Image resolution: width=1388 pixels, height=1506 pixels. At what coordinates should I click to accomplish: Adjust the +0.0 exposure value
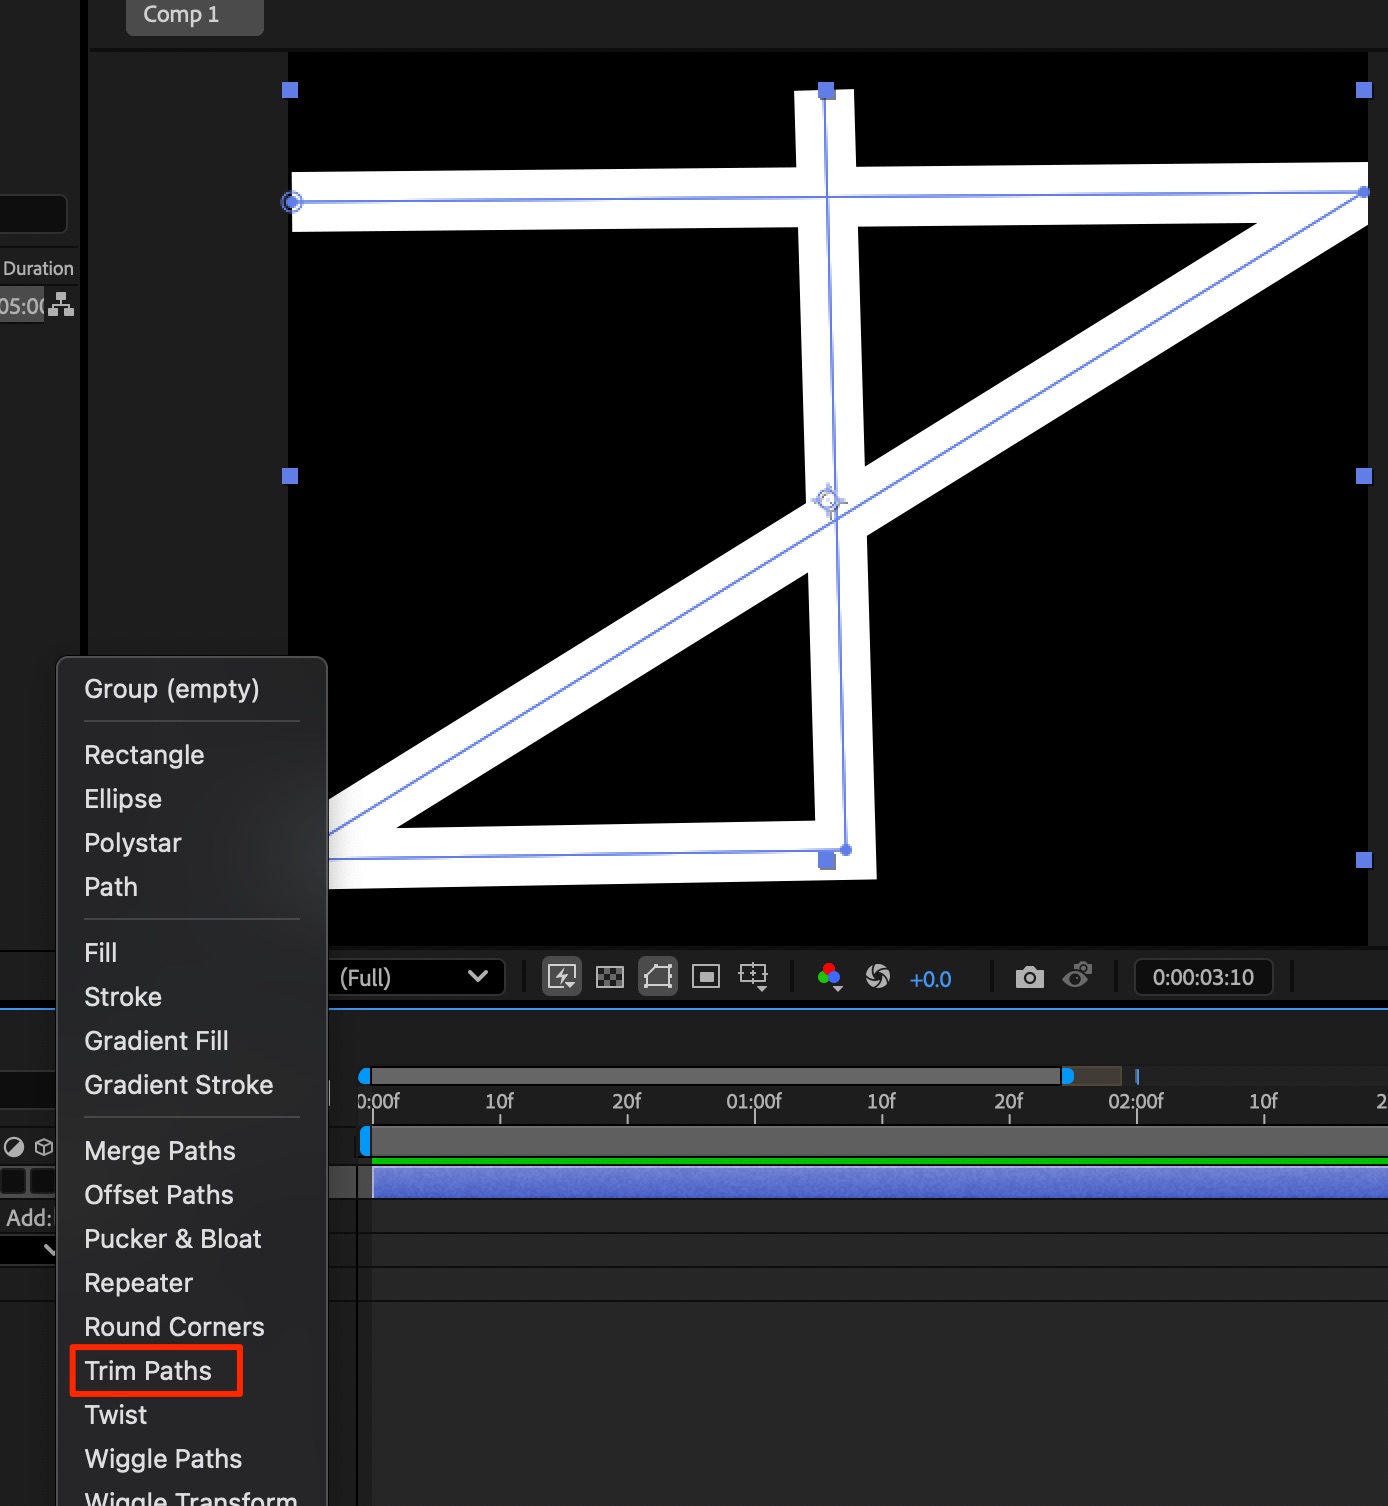coord(930,979)
